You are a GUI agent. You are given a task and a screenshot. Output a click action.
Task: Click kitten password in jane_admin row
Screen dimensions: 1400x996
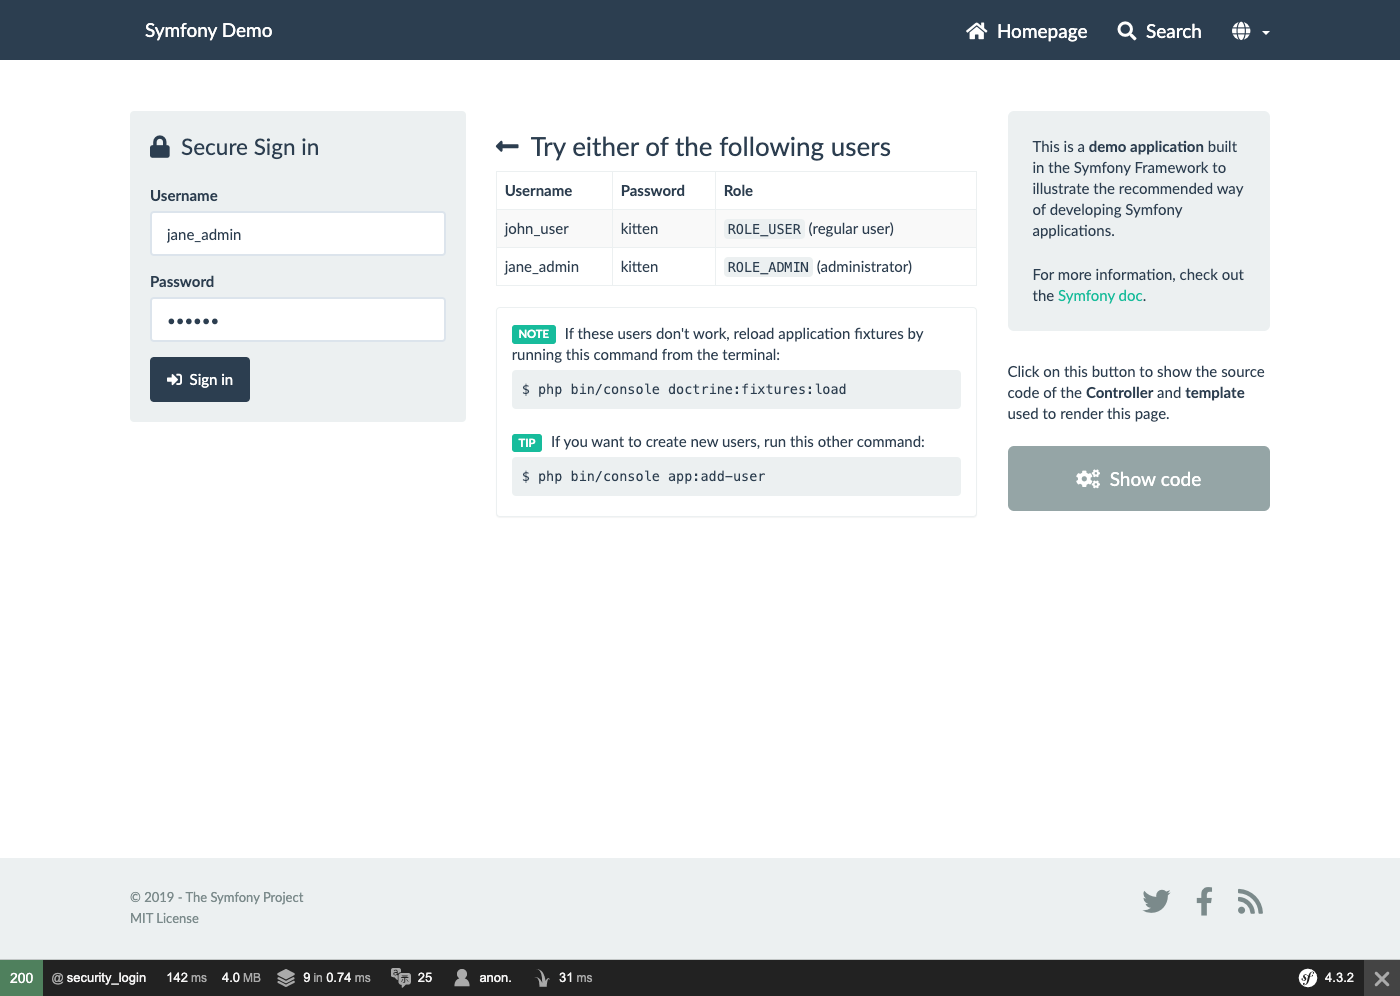tap(639, 267)
